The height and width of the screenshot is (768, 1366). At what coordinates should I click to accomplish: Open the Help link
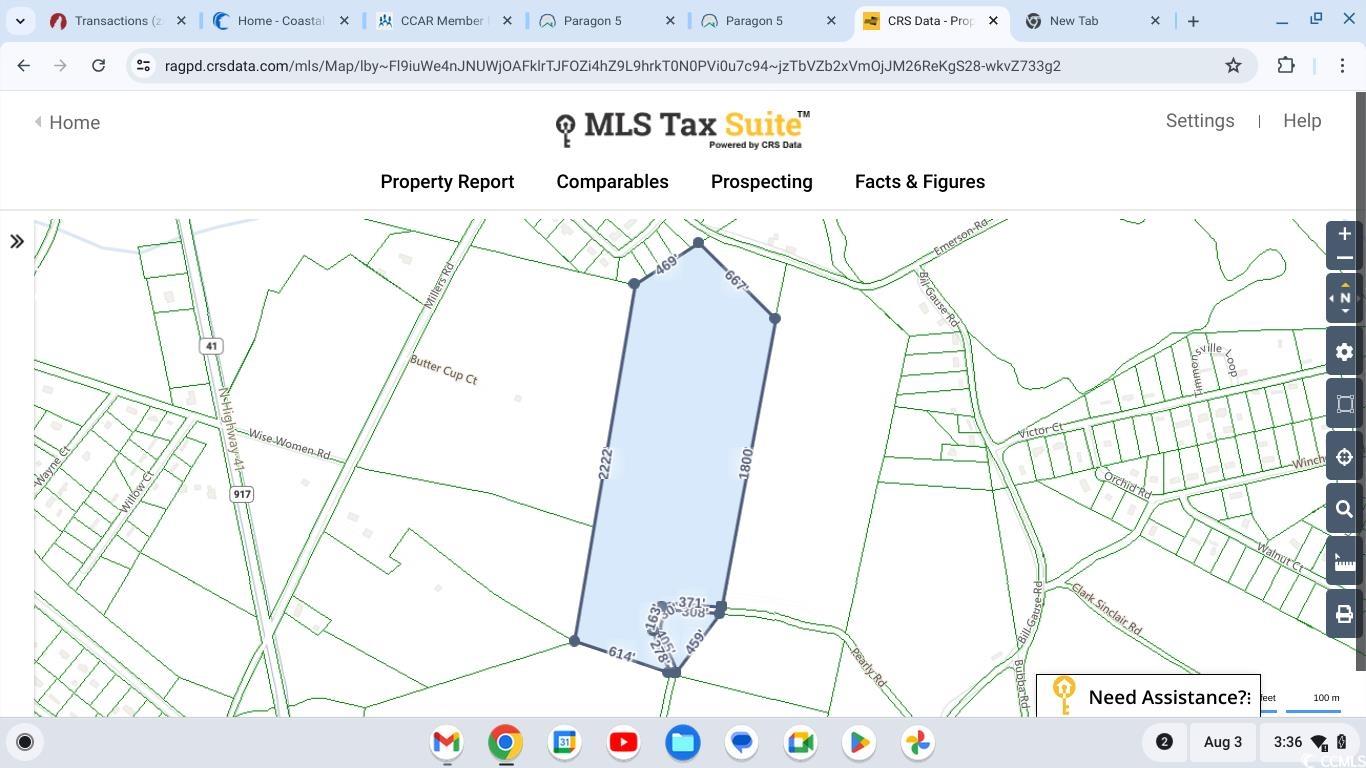point(1301,121)
